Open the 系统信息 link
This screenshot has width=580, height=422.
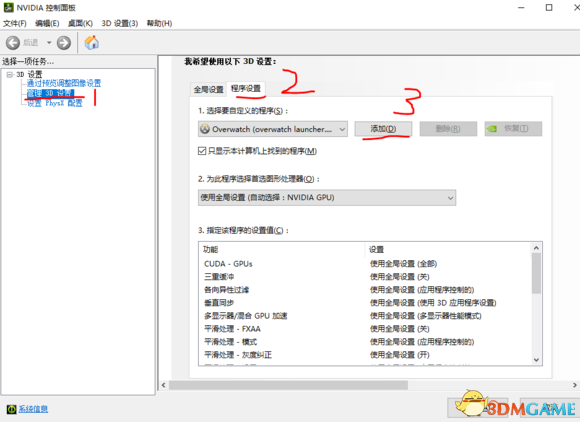(x=33, y=409)
